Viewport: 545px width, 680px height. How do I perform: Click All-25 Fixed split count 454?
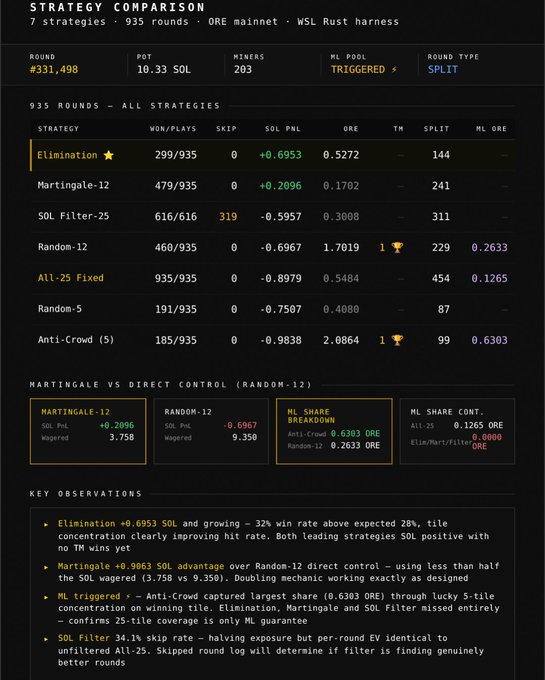[441, 278]
